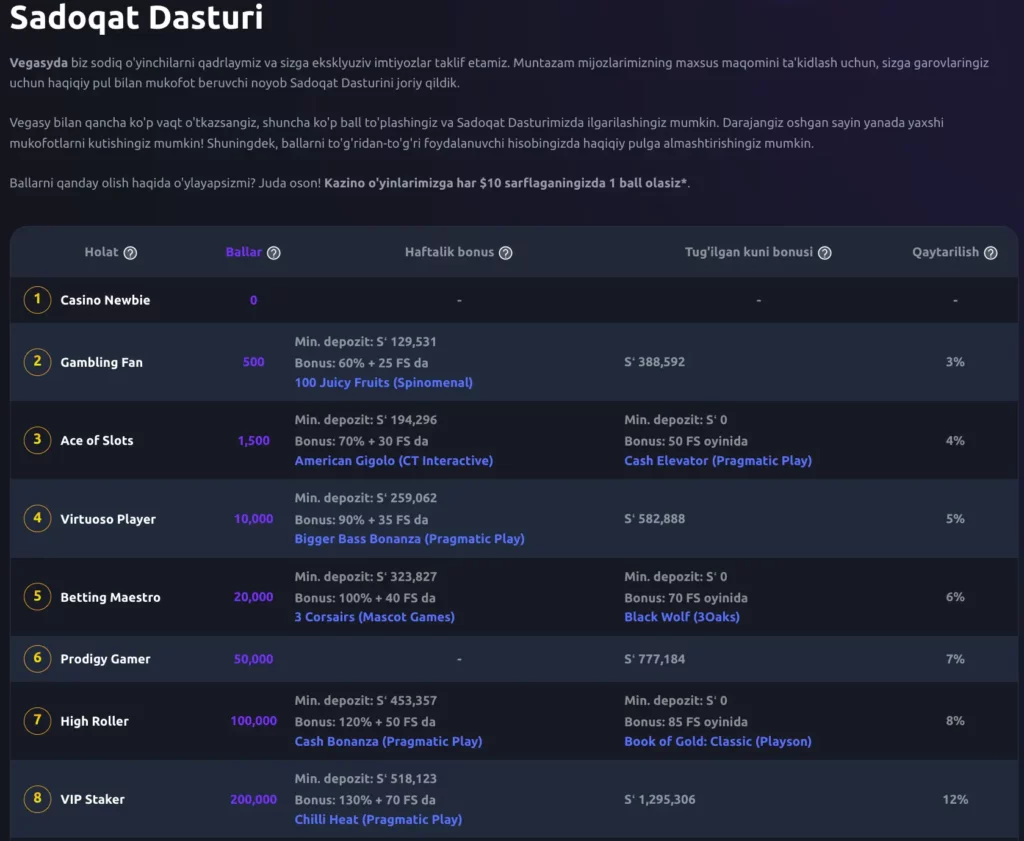
Task: Open the 100 Juicy Fruits (Spinomenal) link
Action: (383, 382)
